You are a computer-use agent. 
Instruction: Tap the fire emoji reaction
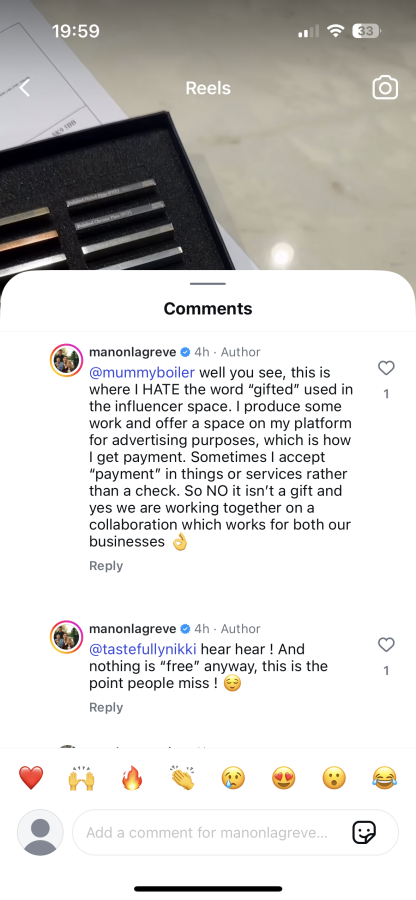click(132, 778)
